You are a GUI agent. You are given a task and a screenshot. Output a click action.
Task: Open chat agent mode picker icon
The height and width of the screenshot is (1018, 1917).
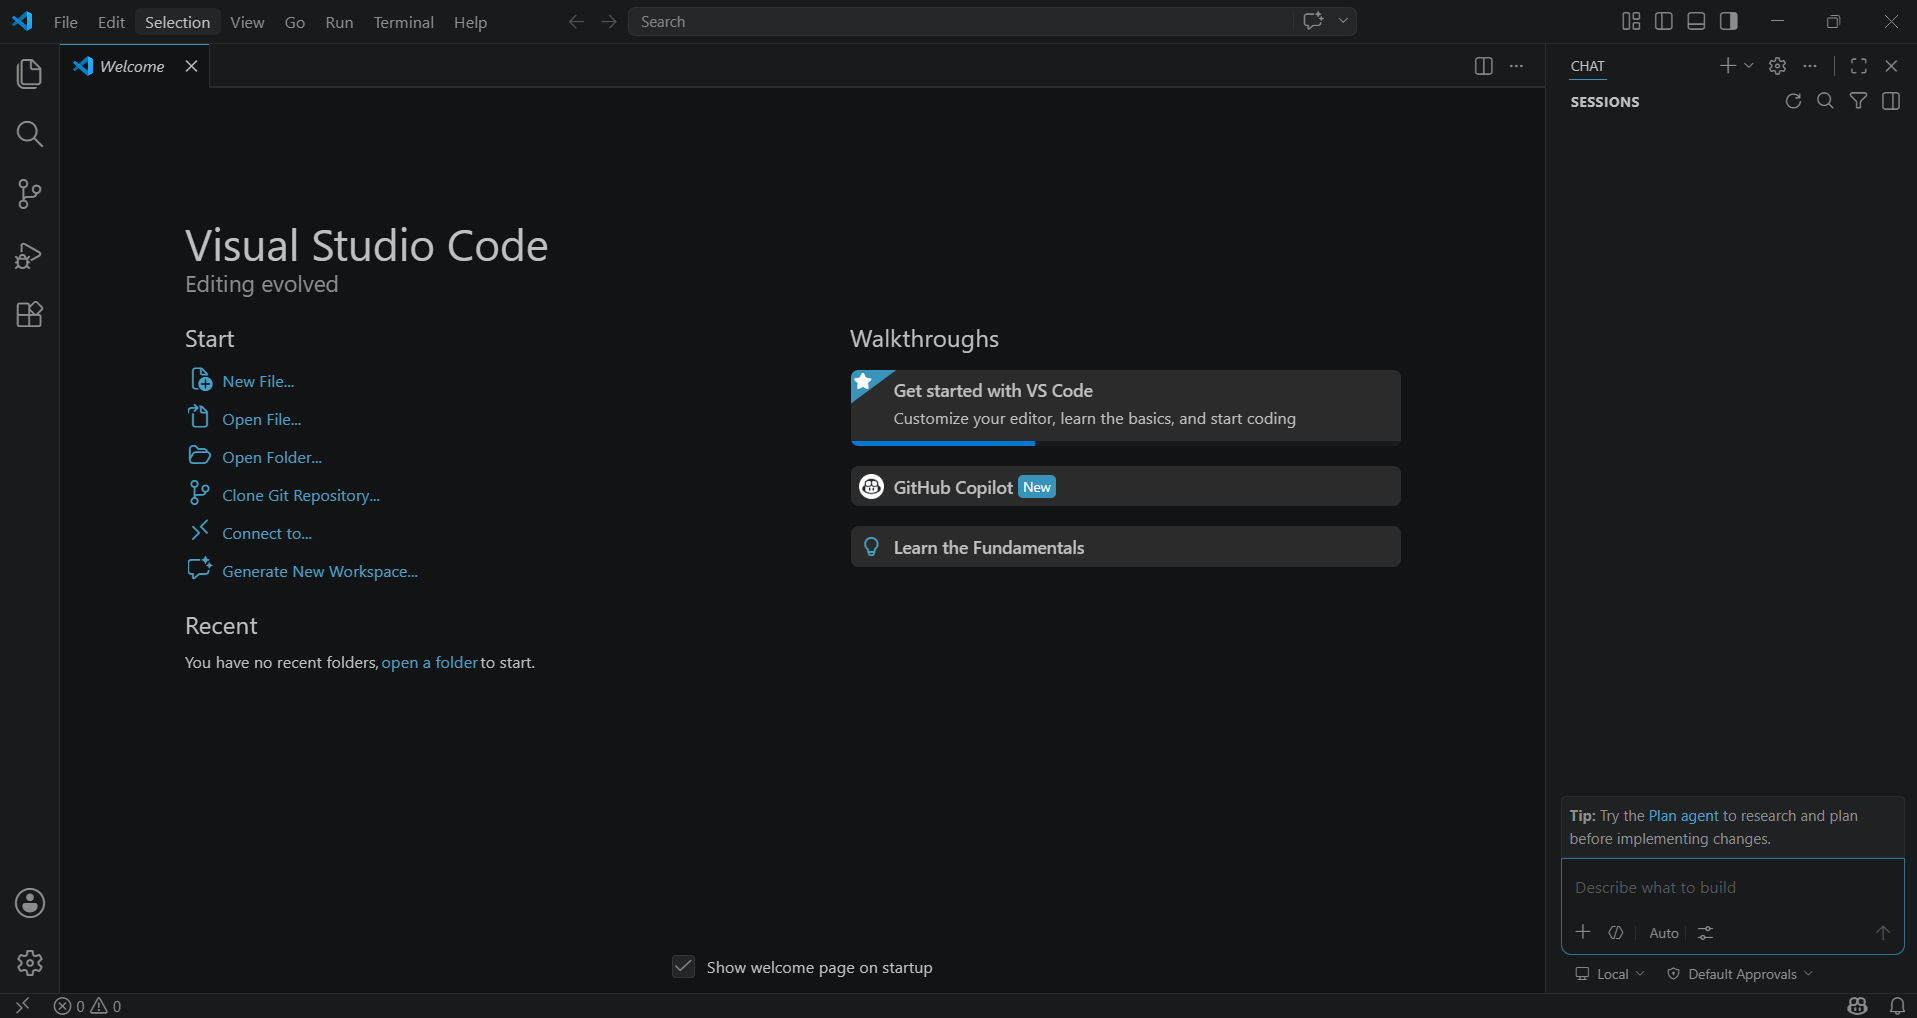(1616, 932)
